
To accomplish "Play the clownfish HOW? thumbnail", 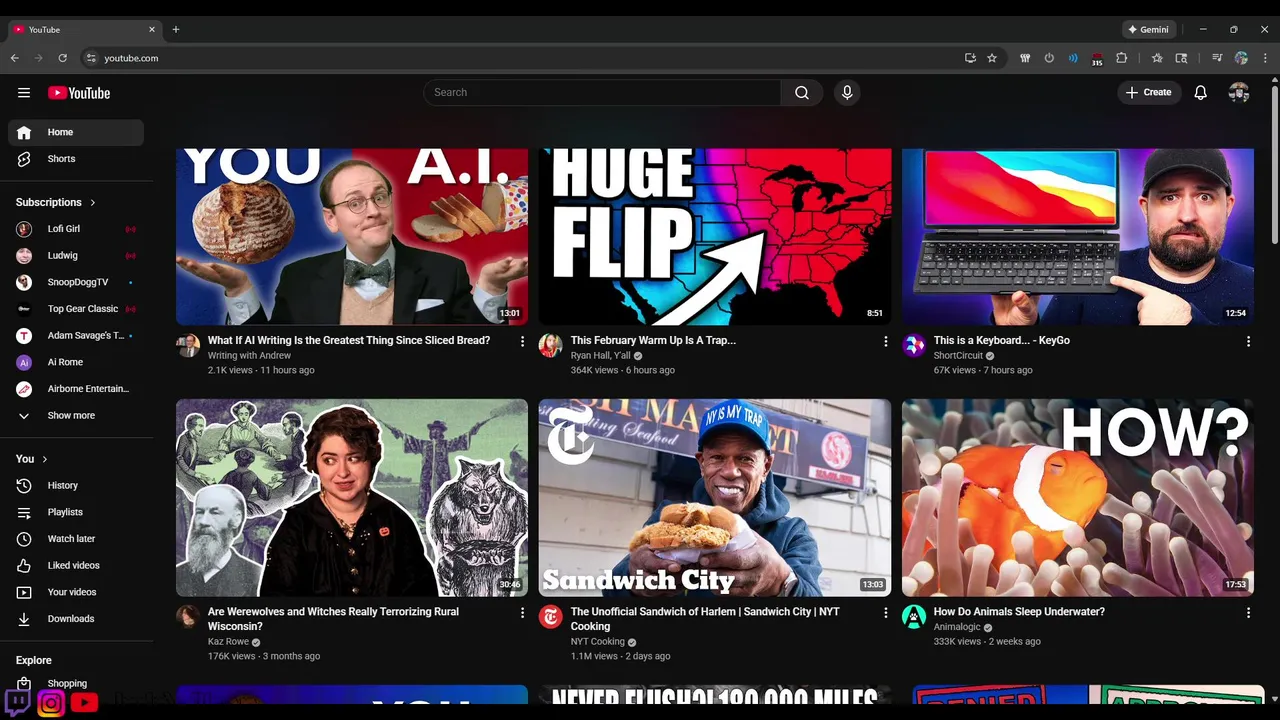I will [x=1078, y=498].
